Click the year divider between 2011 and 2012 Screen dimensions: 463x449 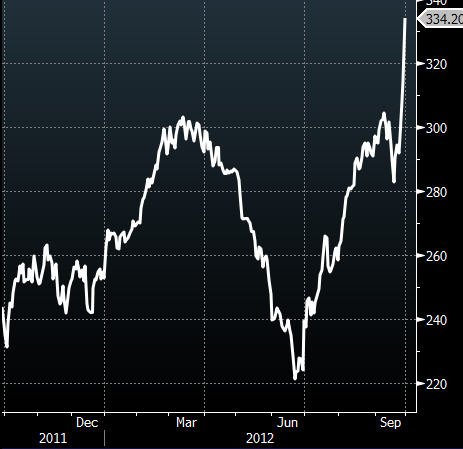[x=104, y=438]
